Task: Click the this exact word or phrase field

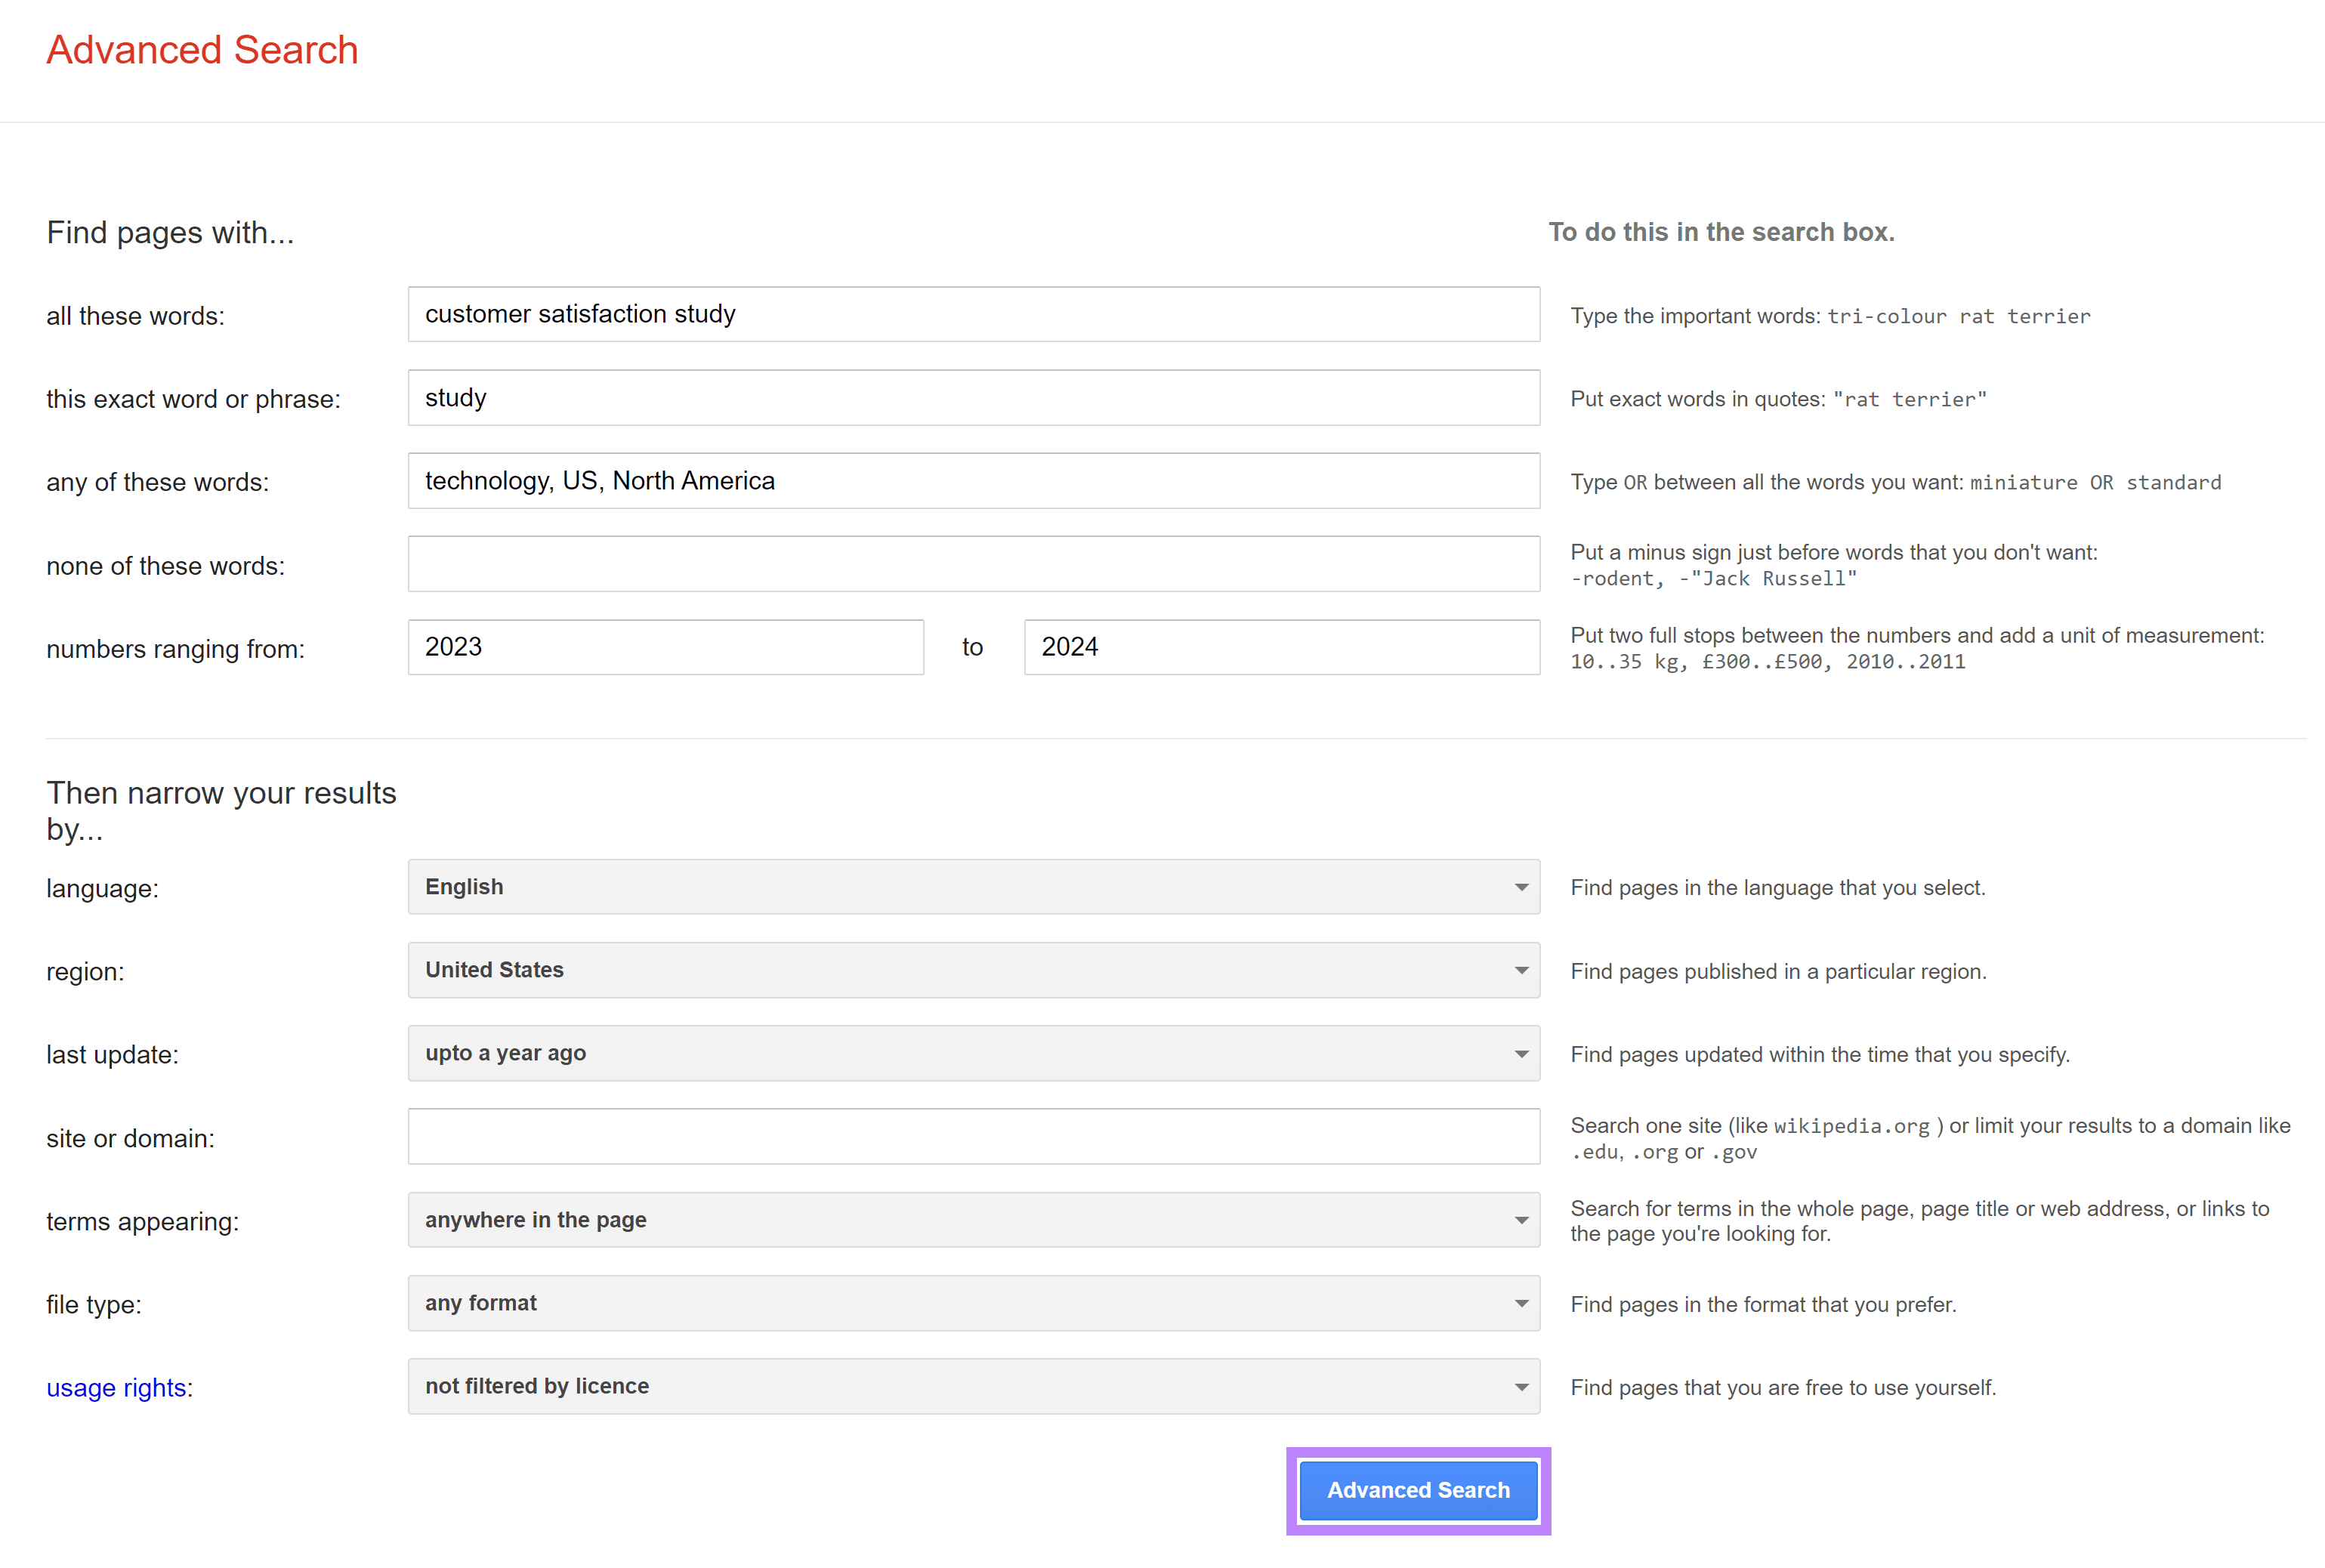Action: (x=969, y=397)
